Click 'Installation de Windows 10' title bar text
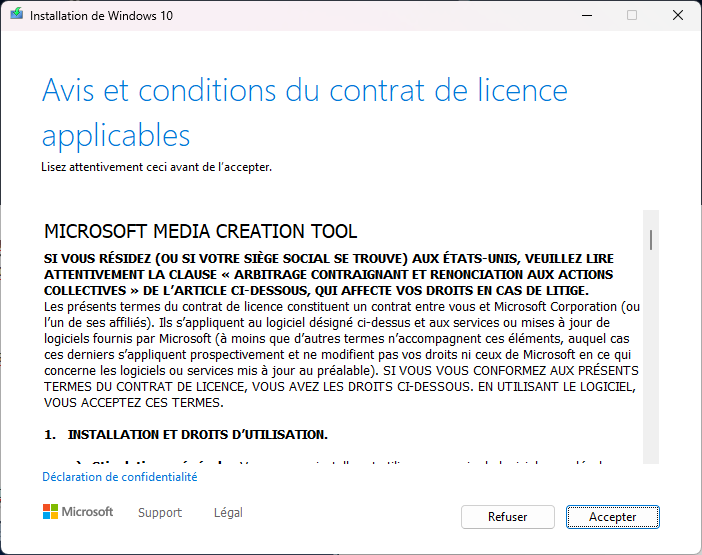This screenshot has width=702, height=555. point(101,16)
